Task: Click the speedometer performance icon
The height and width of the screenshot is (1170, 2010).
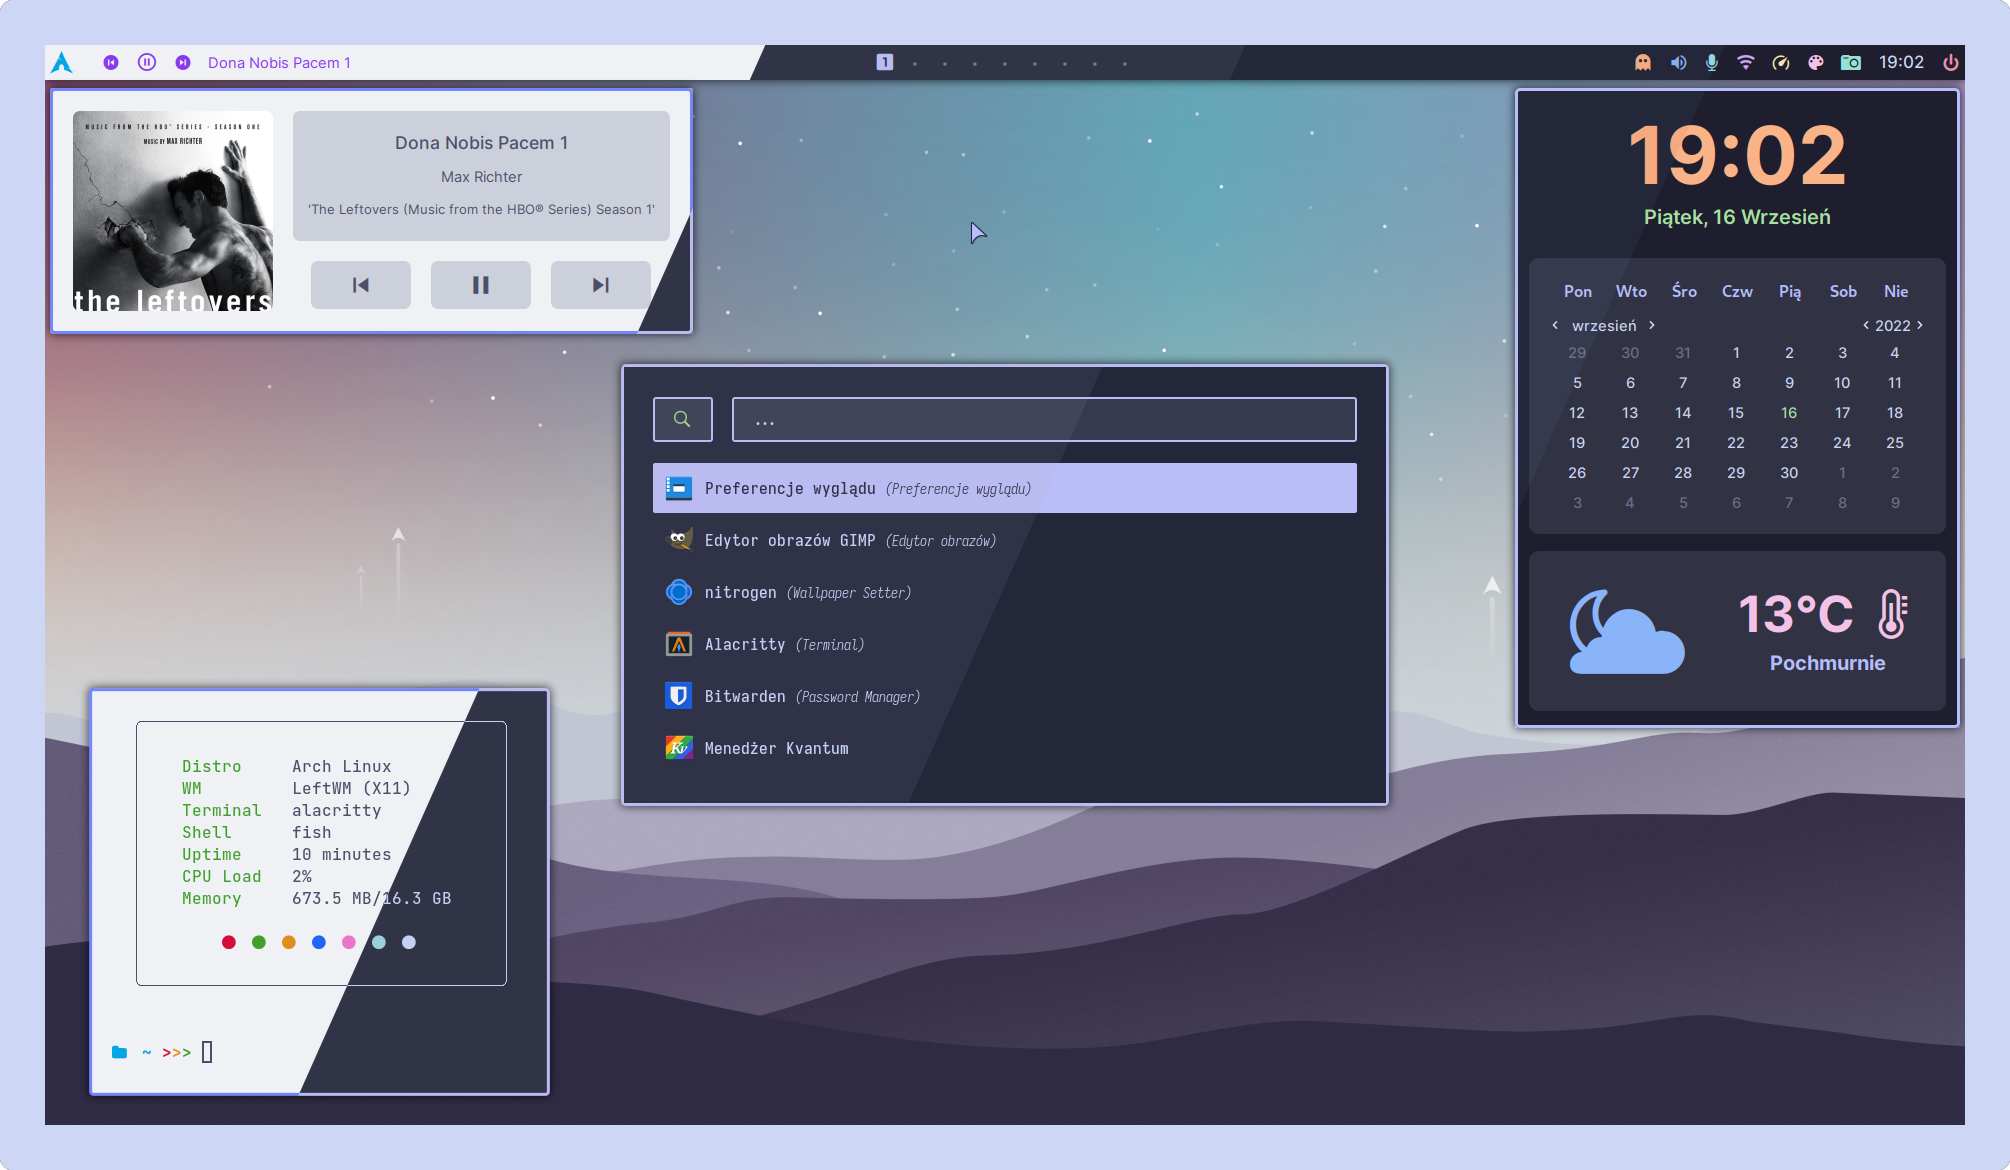Action: 1781,62
